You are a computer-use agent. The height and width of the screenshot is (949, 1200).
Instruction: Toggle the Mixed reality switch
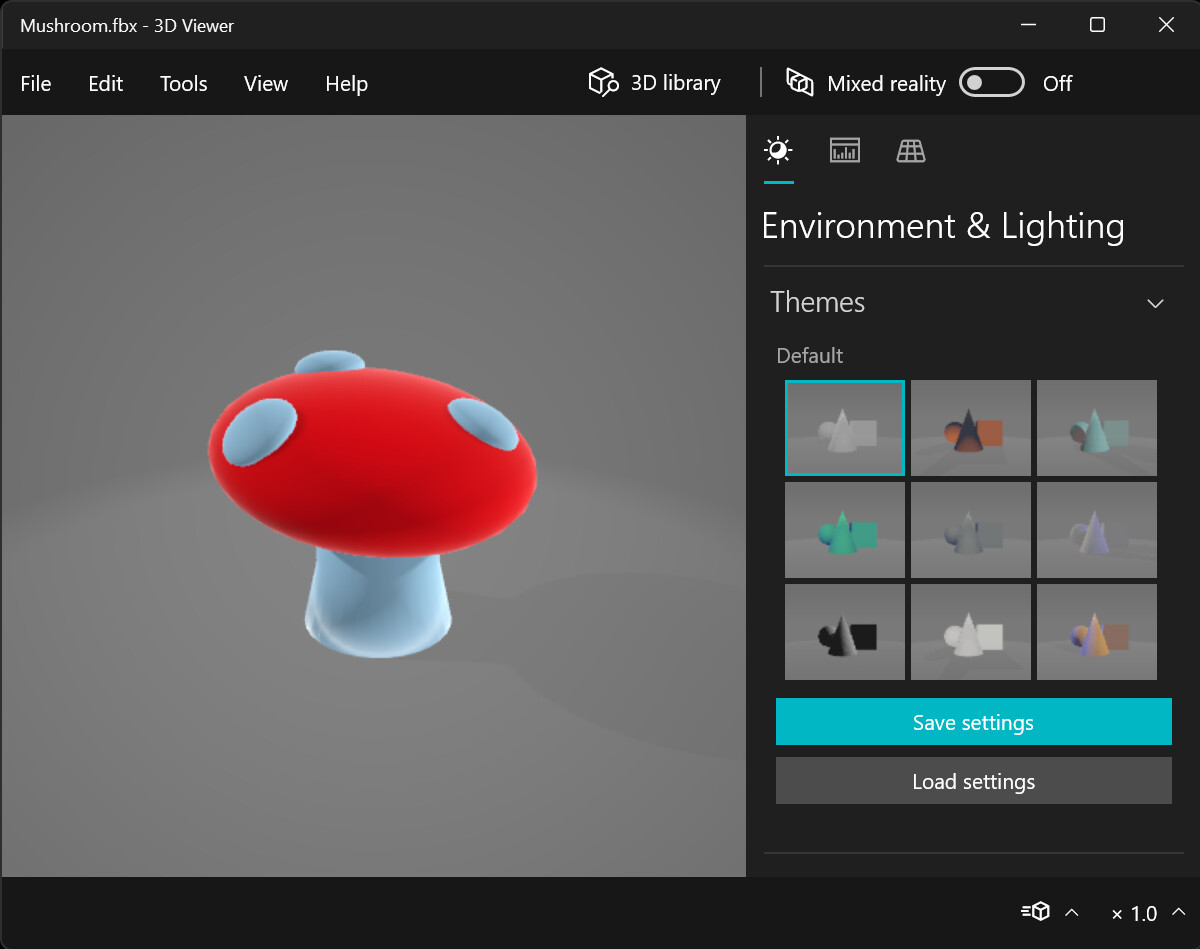pyautogui.click(x=992, y=83)
